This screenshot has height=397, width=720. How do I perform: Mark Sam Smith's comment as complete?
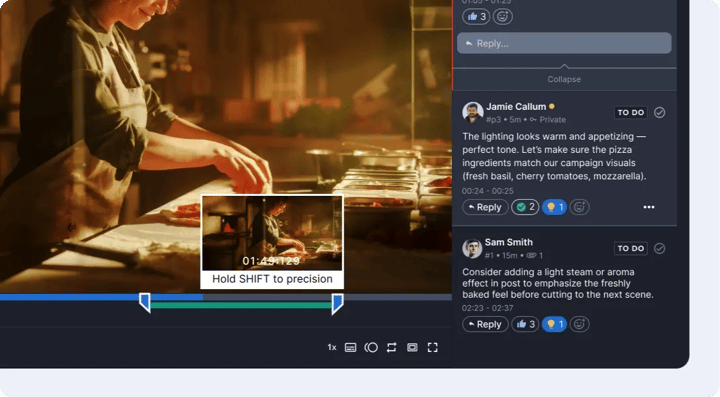pyautogui.click(x=659, y=248)
